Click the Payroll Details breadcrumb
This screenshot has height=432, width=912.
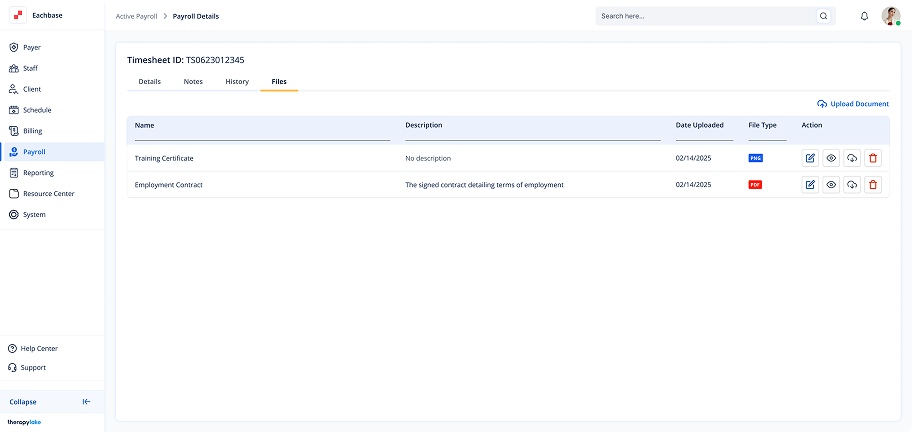(x=196, y=16)
